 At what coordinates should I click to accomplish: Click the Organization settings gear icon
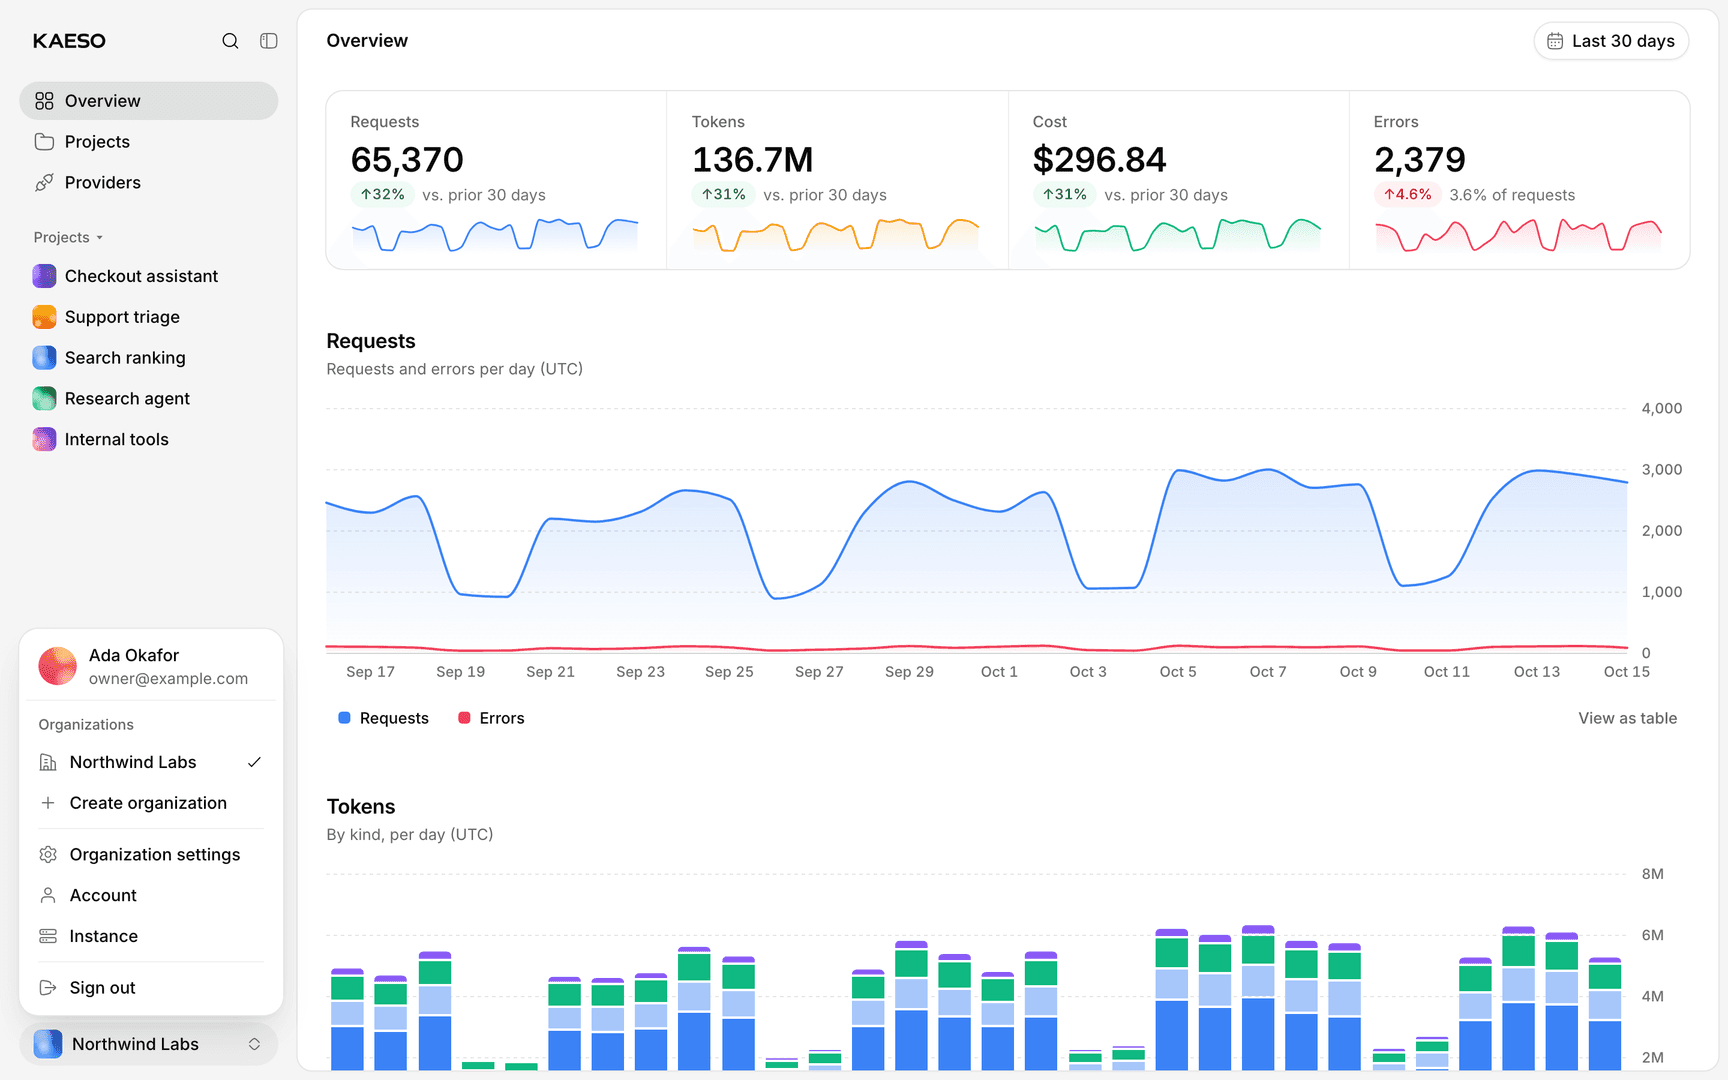[48, 855]
